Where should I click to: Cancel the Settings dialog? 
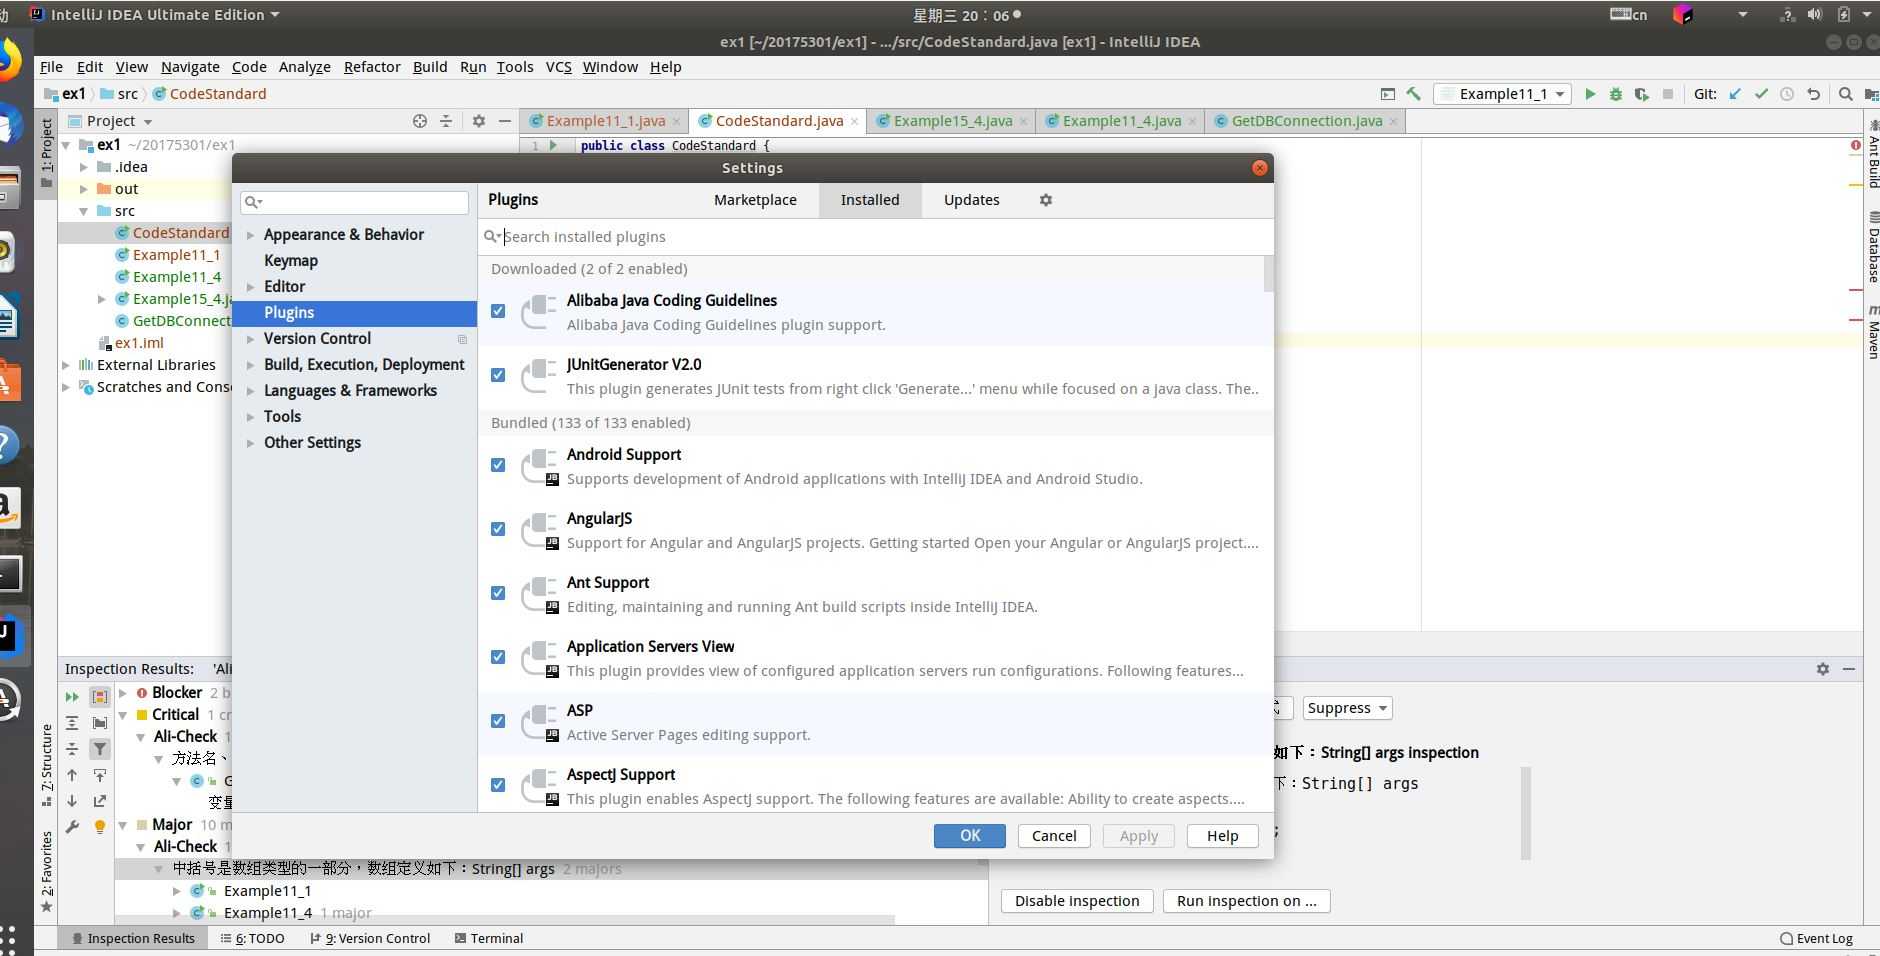coord(1054,836)
